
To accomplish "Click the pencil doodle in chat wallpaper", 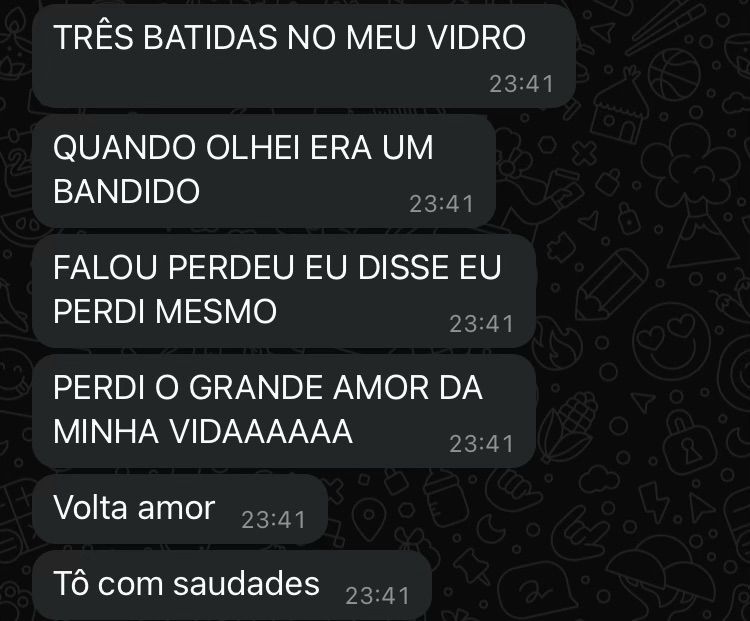I will (610, 285).
